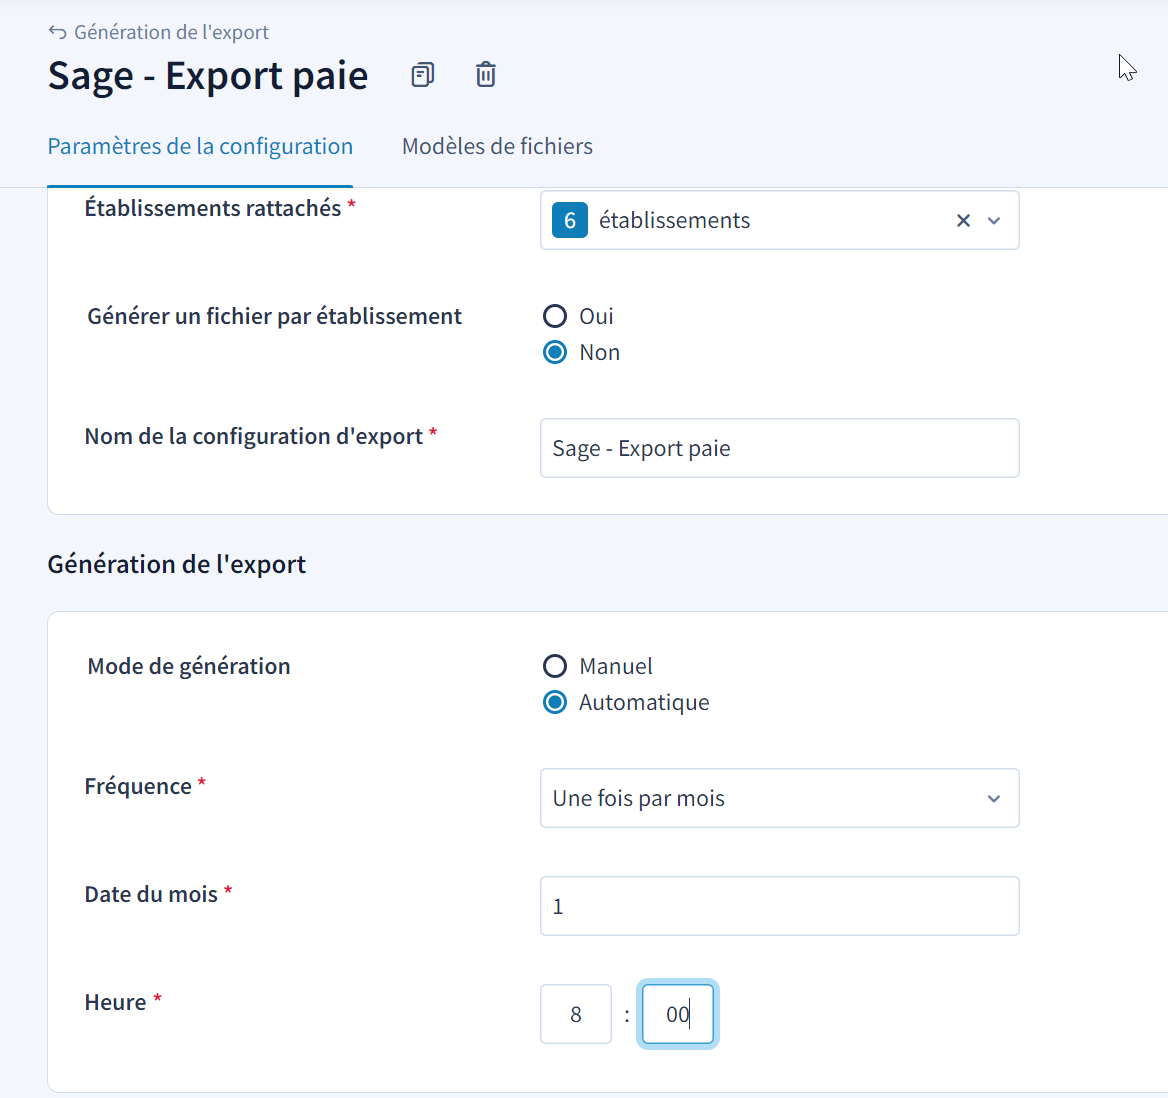This screenshot has width=1168, height=1098.
Task: Click the Sage - Export paie page title
Action: point(208,76)
